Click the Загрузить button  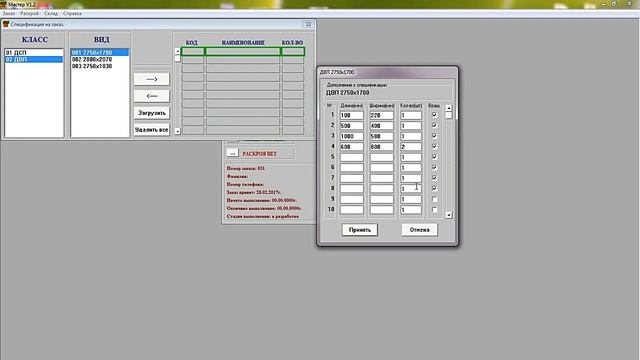click(x=151, y=113)
